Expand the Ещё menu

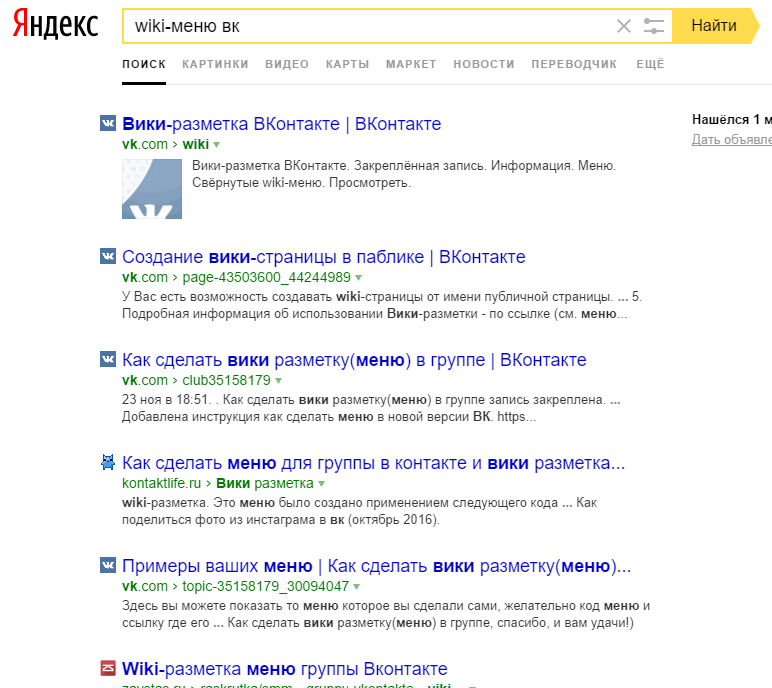(x=650, y=64)
